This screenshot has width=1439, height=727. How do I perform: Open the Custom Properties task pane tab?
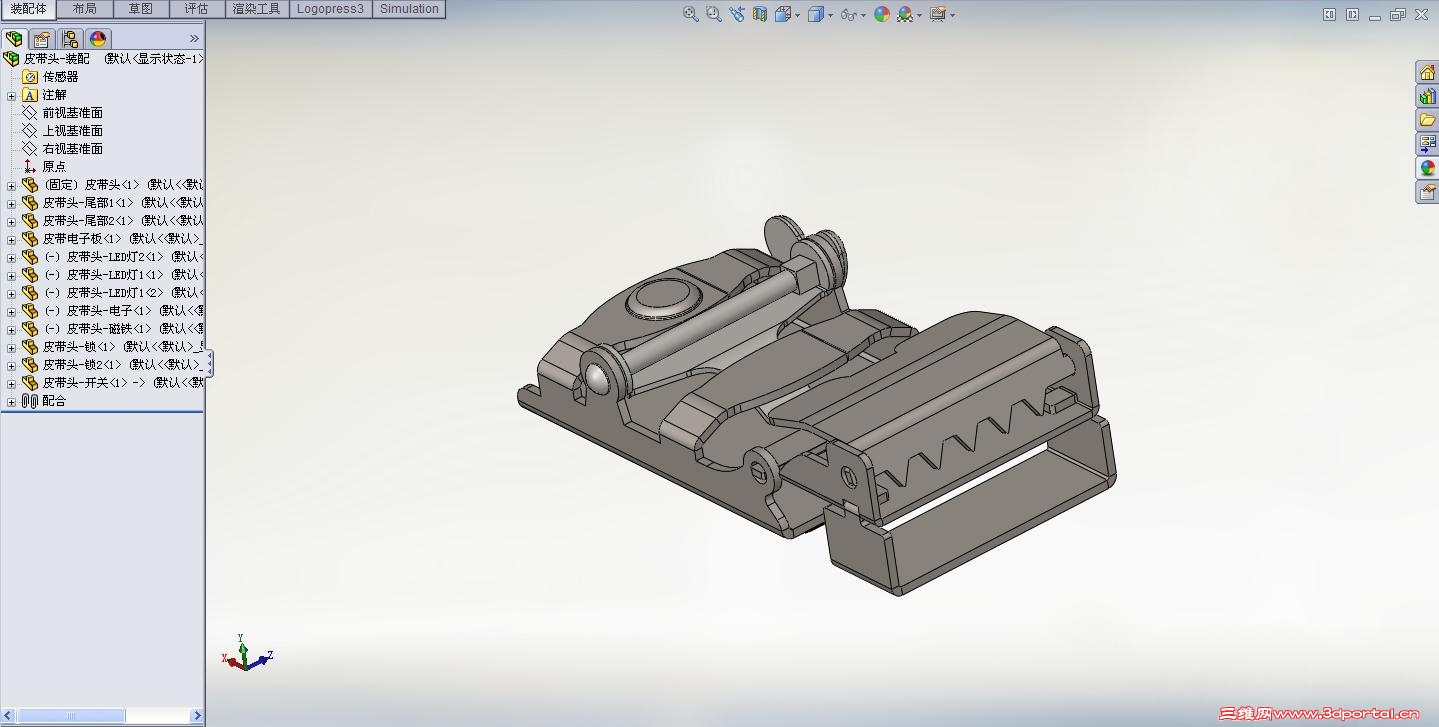click(x=1427, y=192)
